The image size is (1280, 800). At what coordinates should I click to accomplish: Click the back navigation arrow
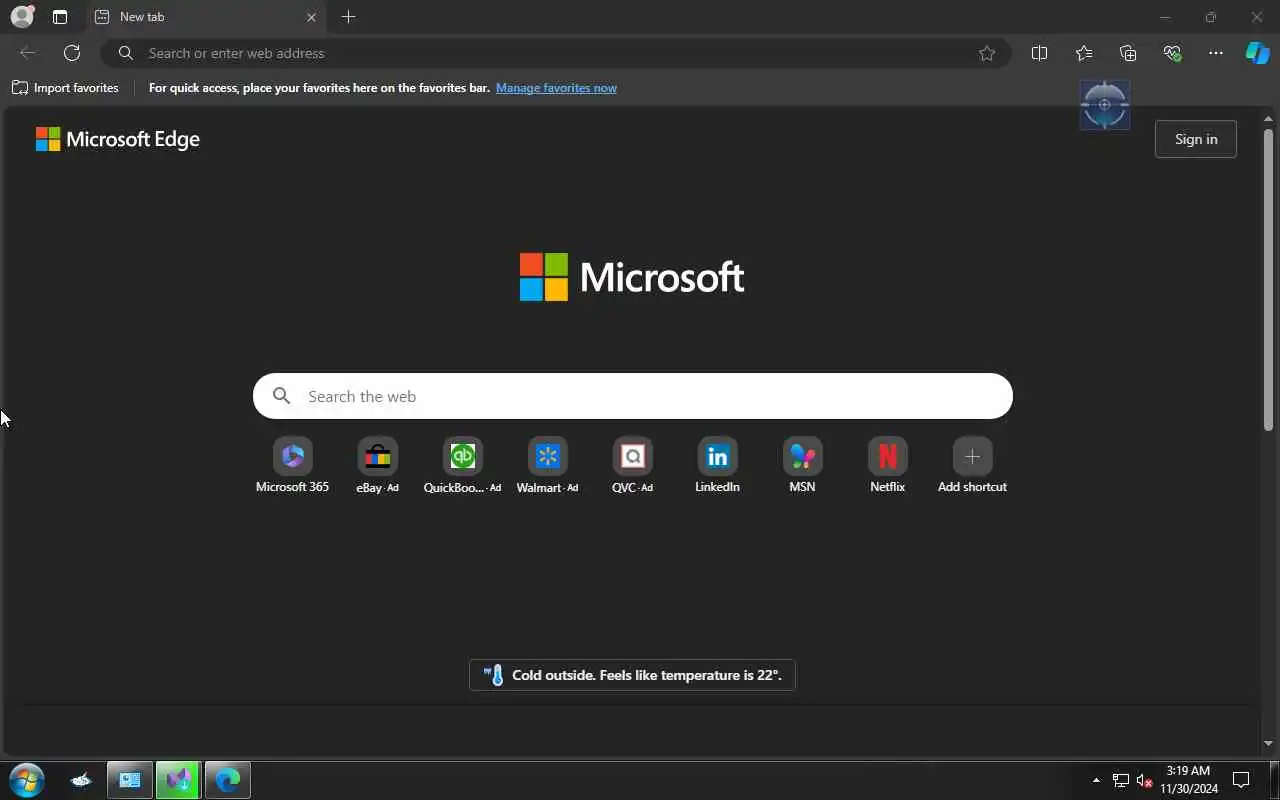(28, 53)
